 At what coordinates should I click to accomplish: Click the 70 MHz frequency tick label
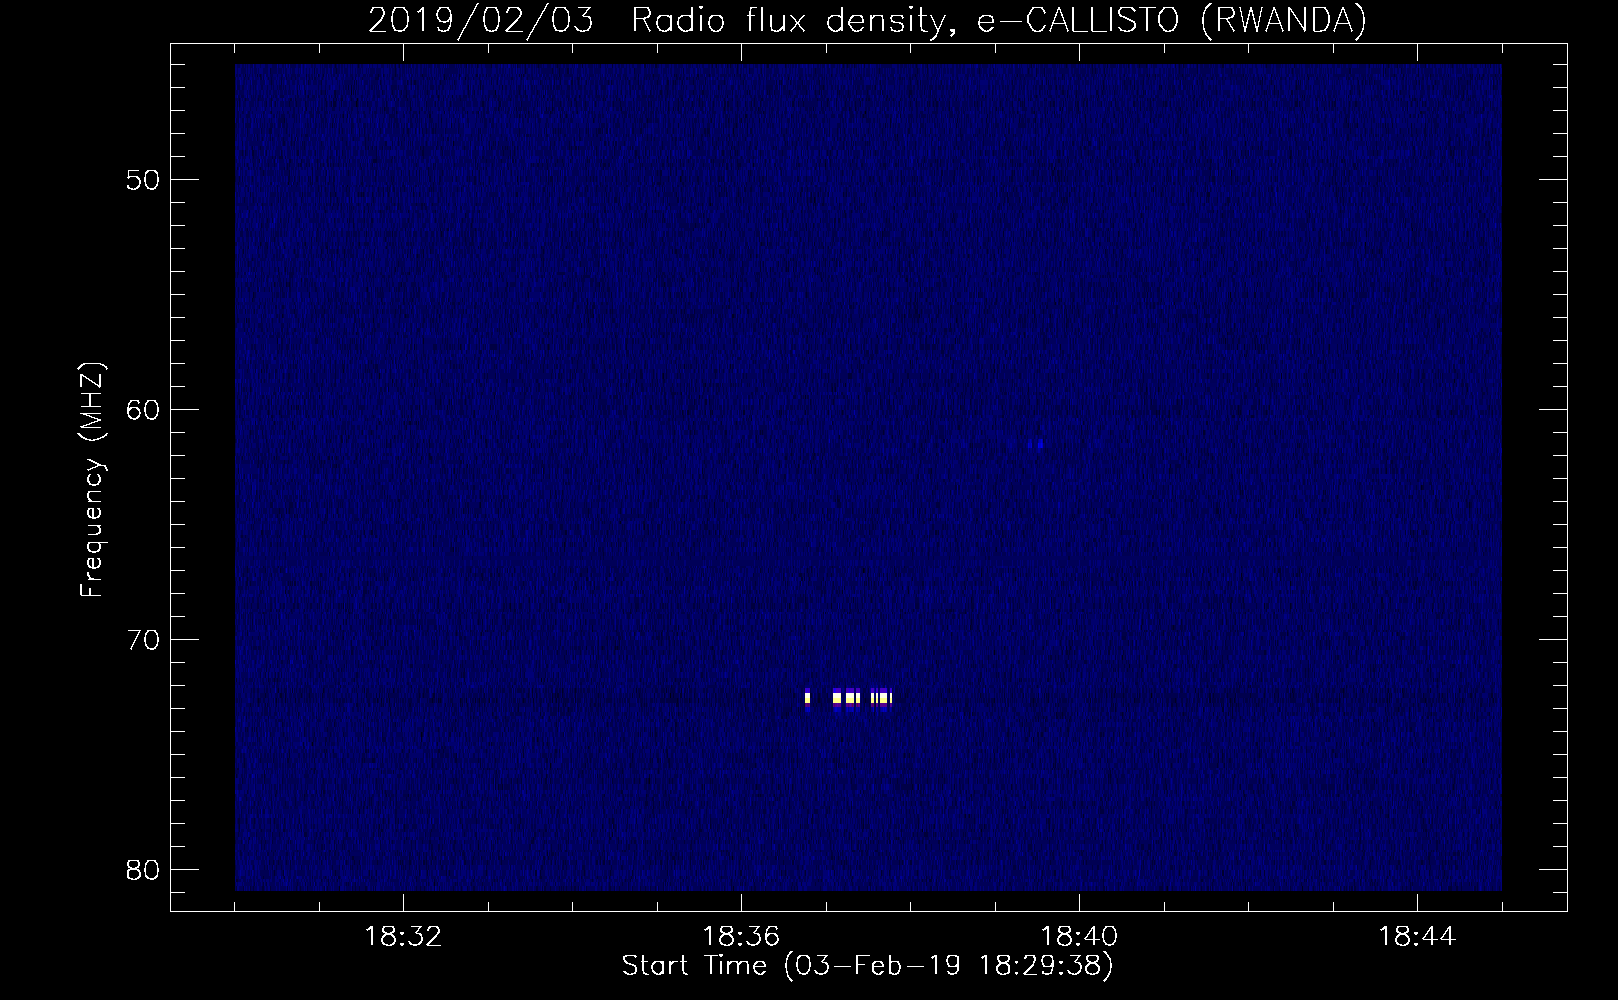[x=143, y=640]
